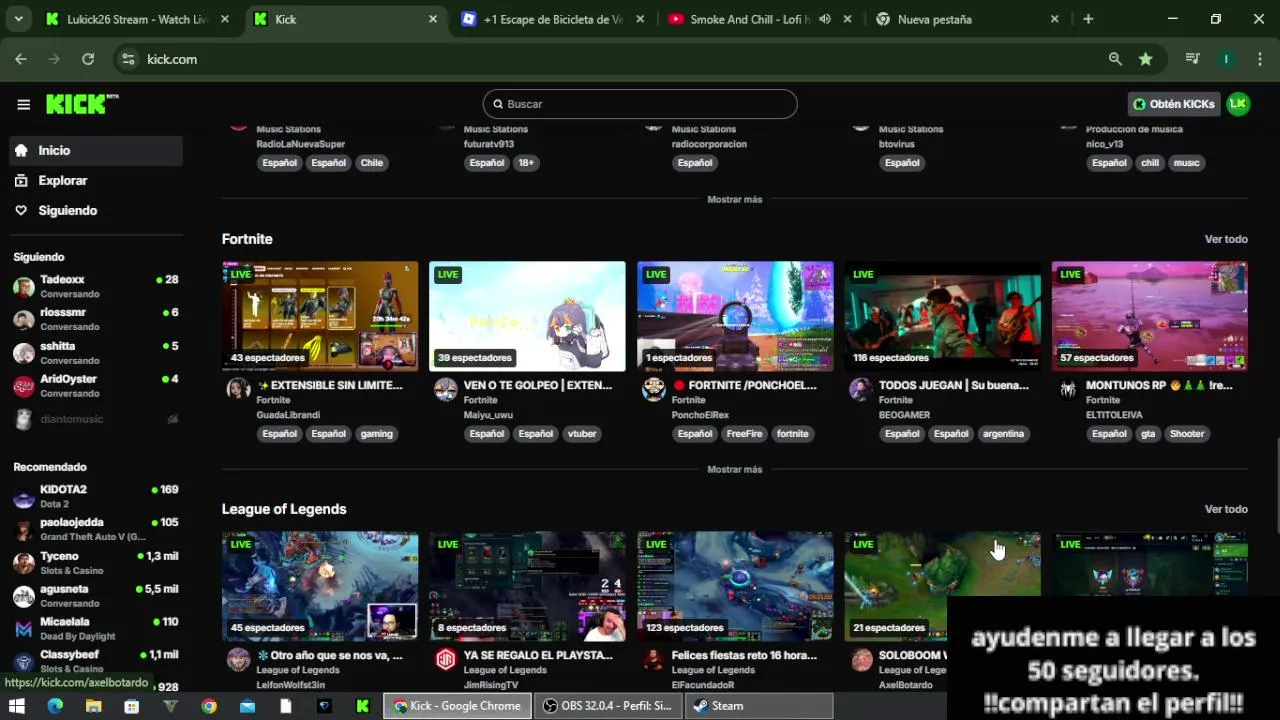This screenshot has height=720, width=1280.
Task: Click the gaming tag under GuadaLibrandi
Action: click(376, 434)
